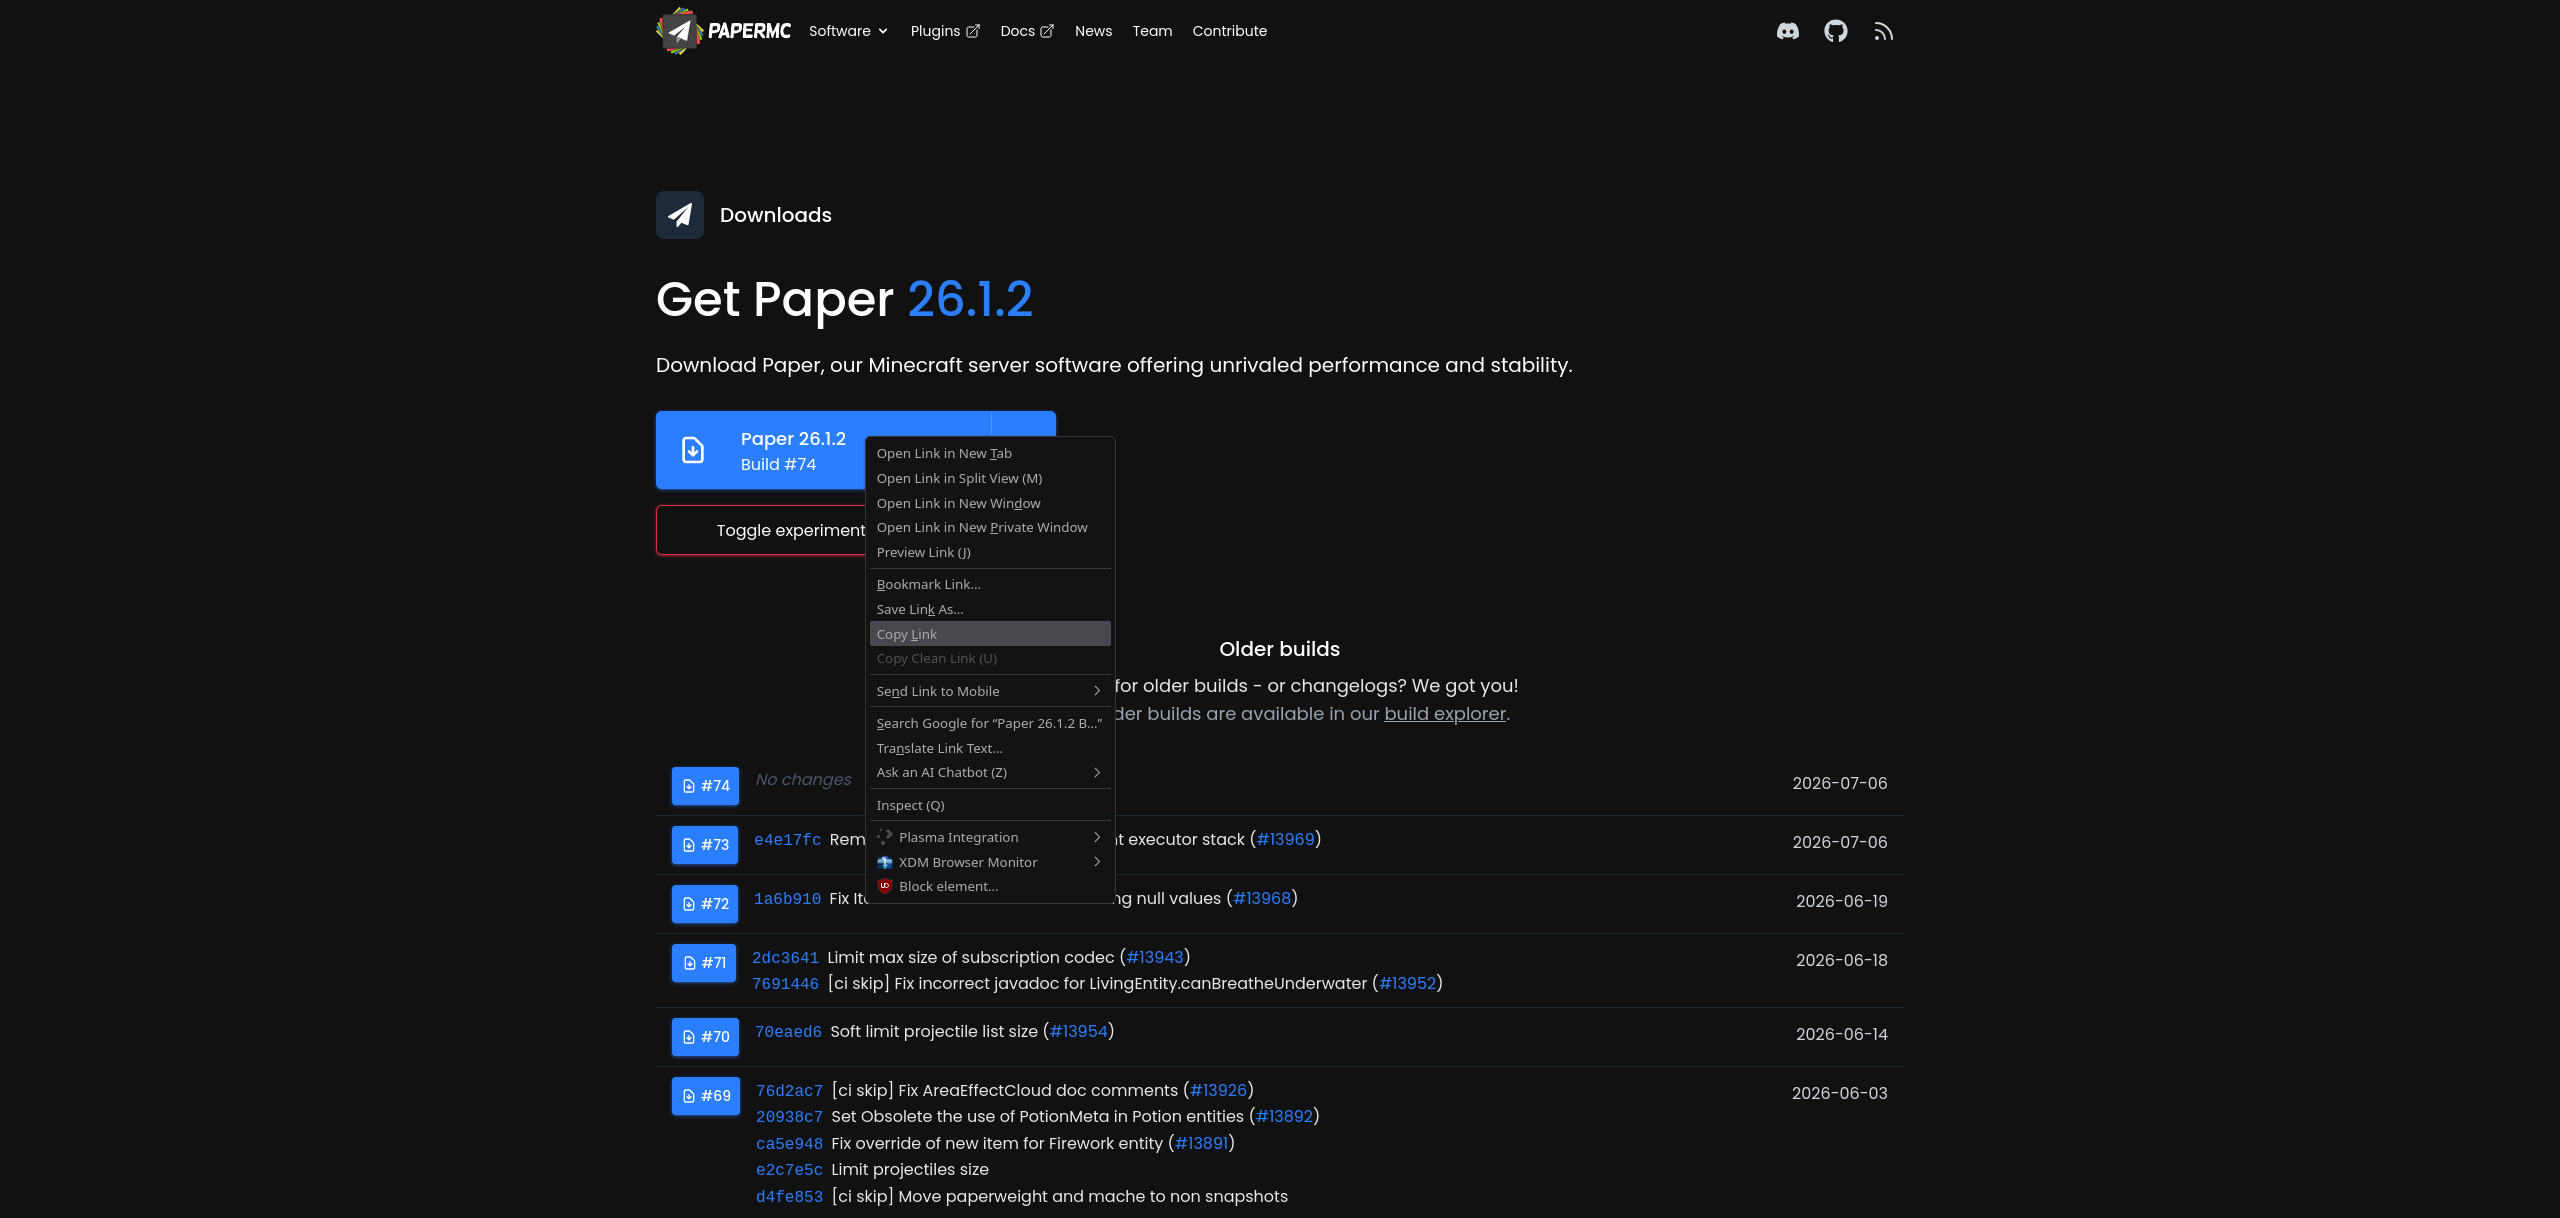Expand Send Link to Mobile submenu
This screenshot has height=1218, width=2560.
[x=989, y=691]
